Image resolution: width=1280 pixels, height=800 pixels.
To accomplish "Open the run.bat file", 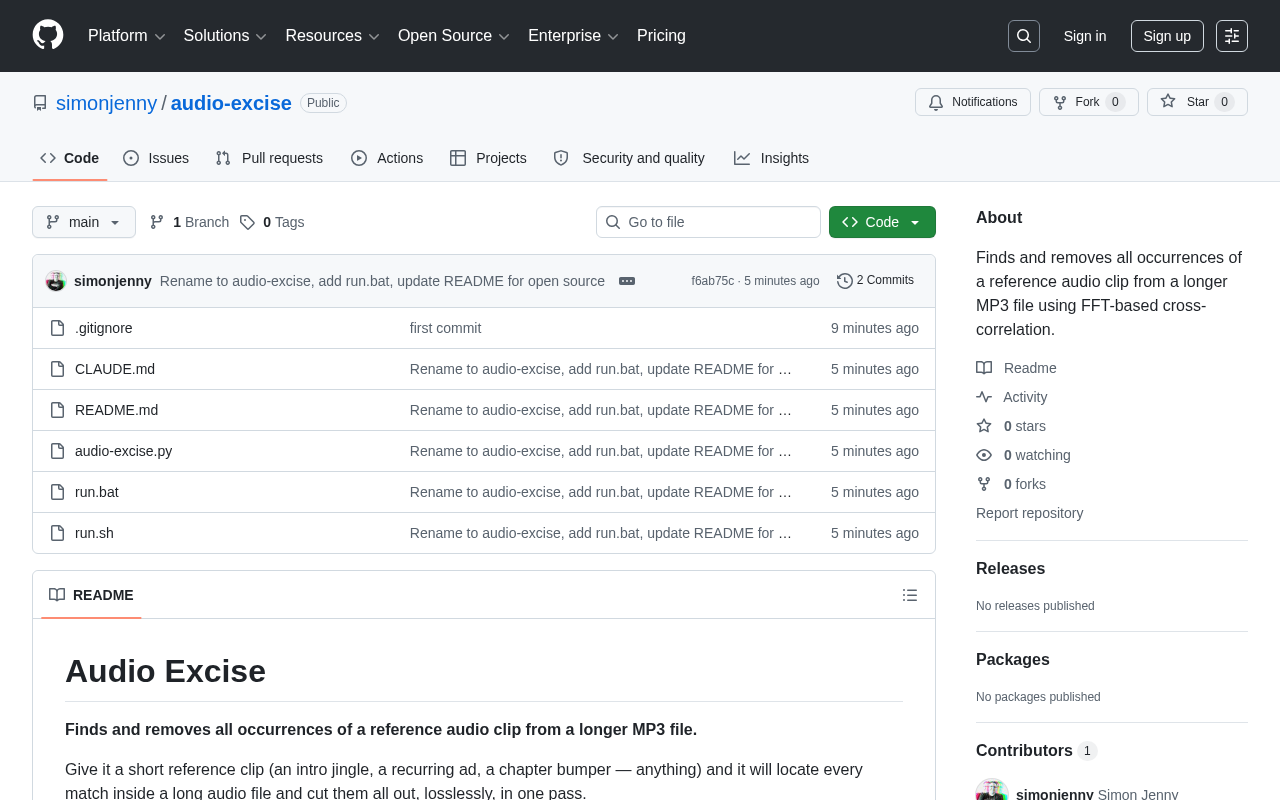I will coord(97,492).
